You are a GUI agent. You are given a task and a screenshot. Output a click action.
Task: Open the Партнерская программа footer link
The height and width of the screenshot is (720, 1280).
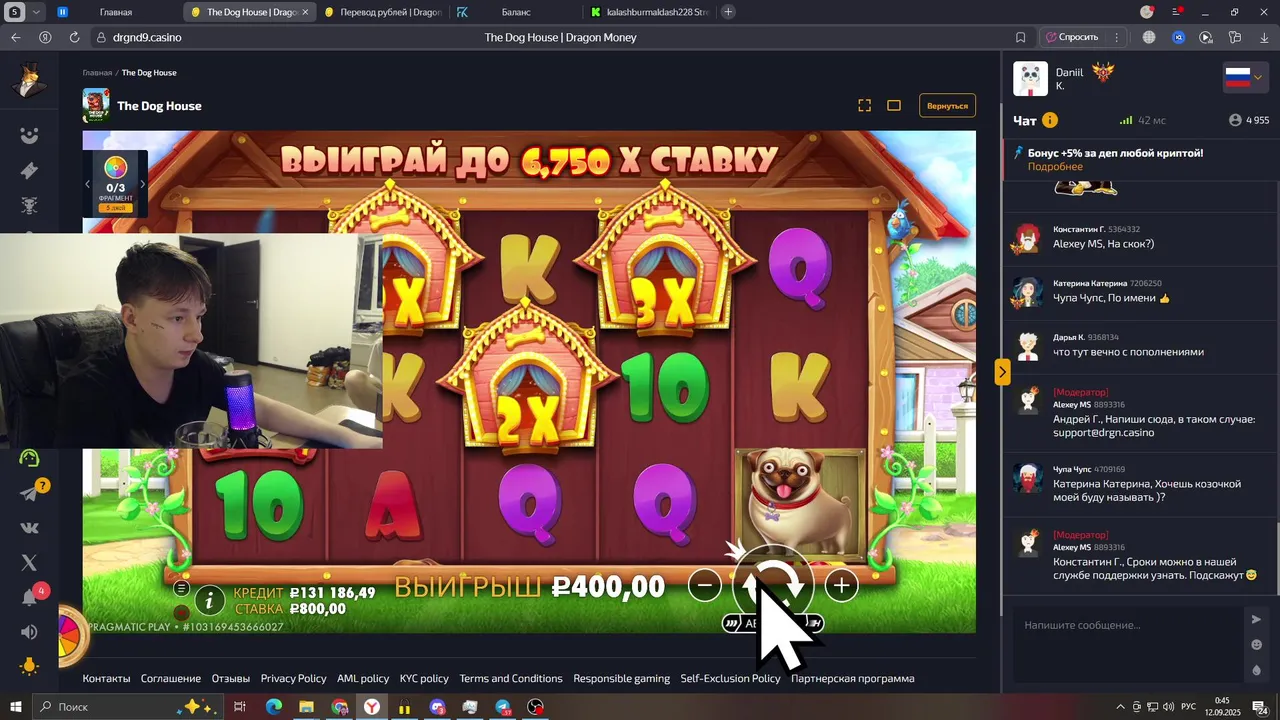pos(853,678)
